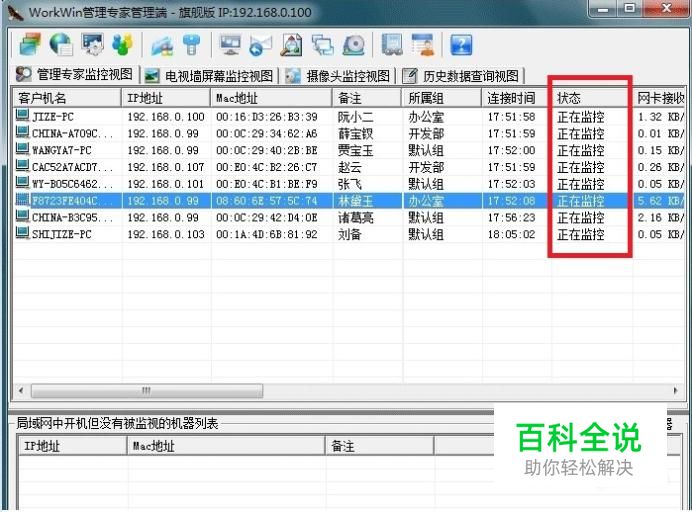Select client JIZE-PC in the list

[349, 117]
